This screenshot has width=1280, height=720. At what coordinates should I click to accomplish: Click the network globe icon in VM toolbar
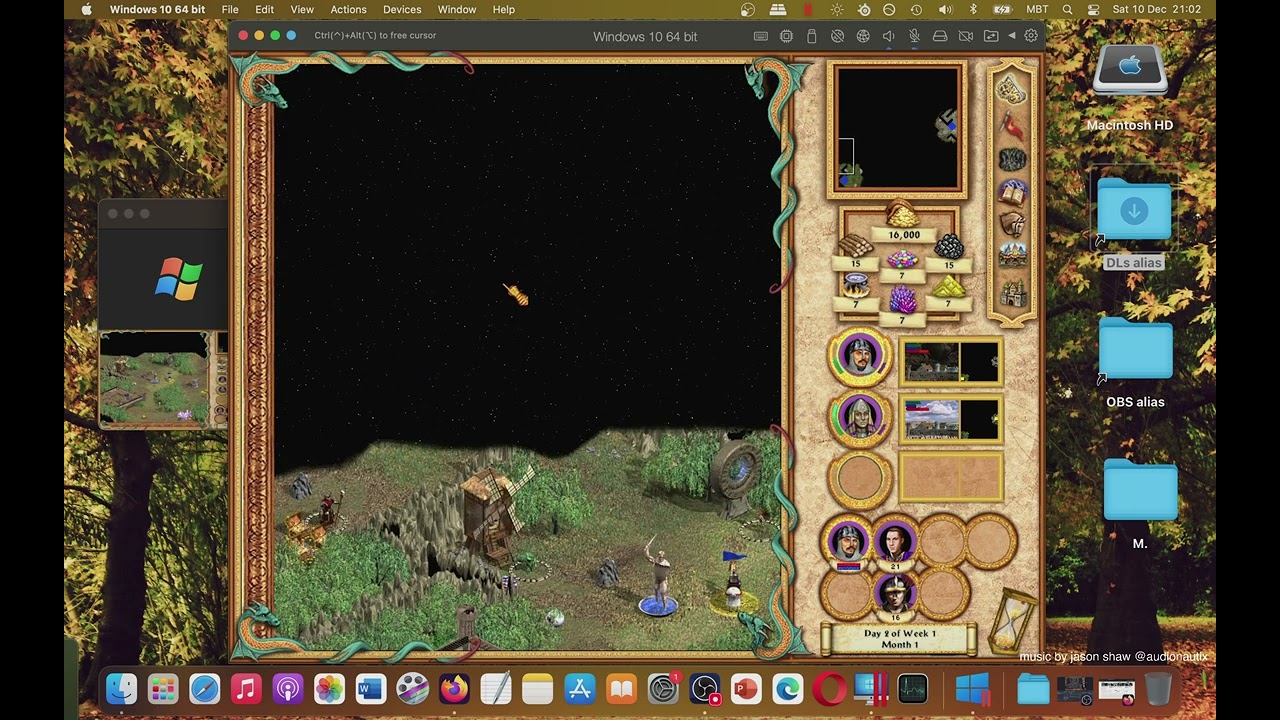(863, 36)
